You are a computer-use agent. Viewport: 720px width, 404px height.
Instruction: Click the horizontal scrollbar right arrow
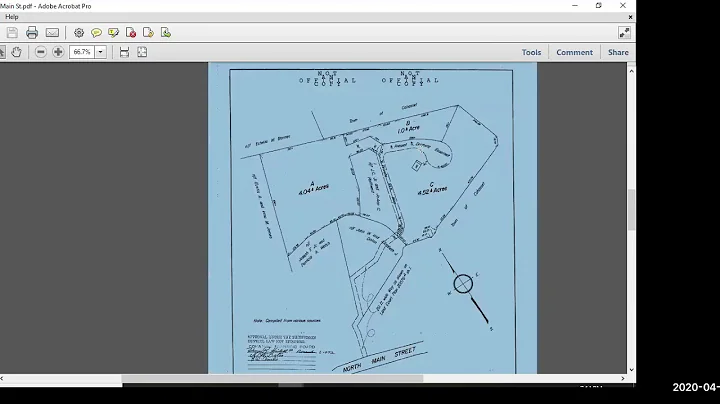623,378
